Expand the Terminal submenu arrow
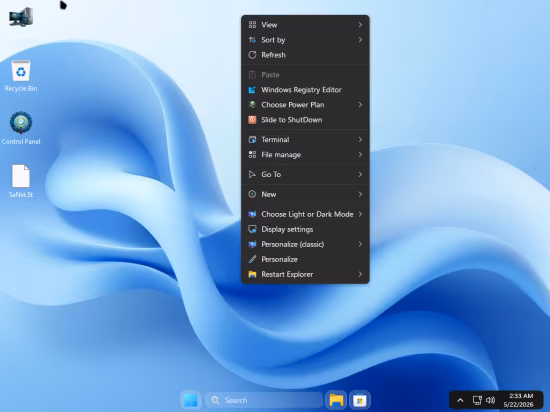550x412 pixels. click(360, 140)
